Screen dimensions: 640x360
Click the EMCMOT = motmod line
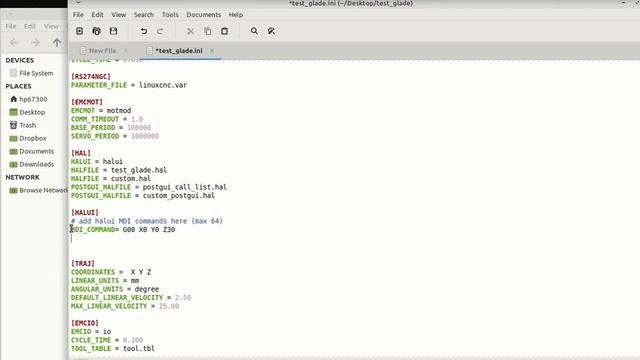tap(101, 111)
